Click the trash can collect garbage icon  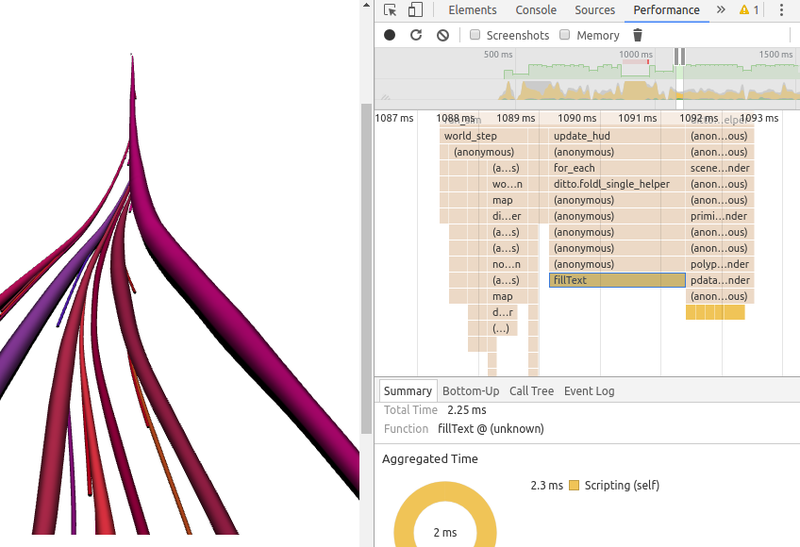click(638, 35)
